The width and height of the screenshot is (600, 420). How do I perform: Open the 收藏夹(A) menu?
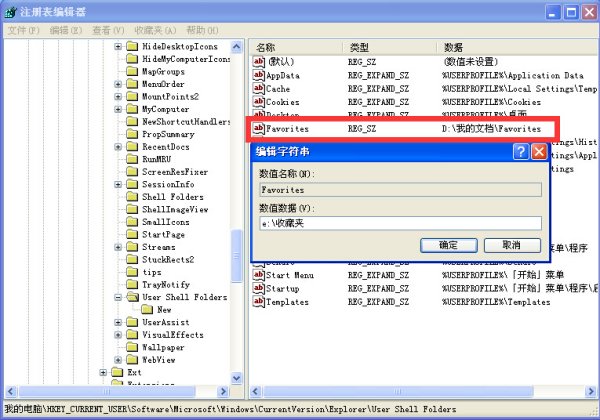[155, 30]
